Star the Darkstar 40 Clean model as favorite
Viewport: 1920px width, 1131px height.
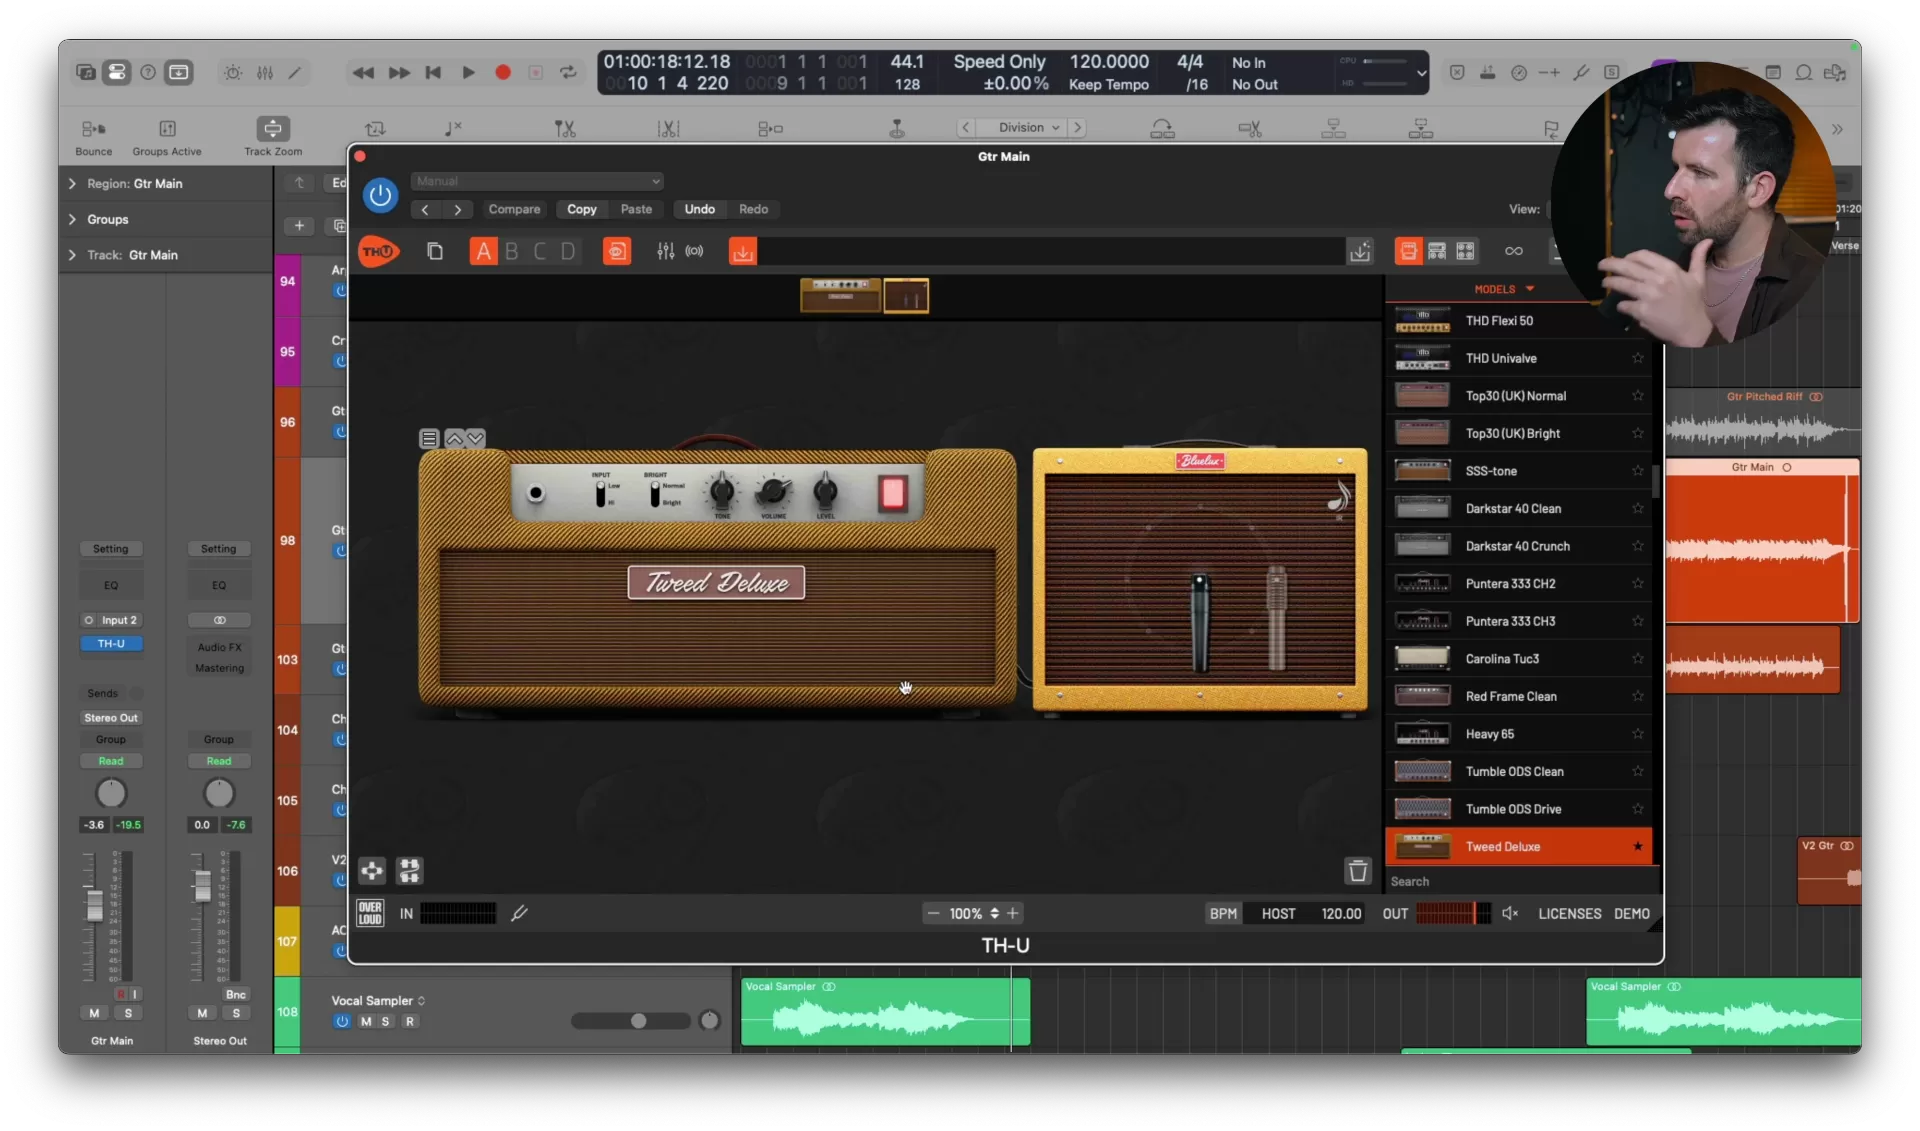coord(1637,508)
